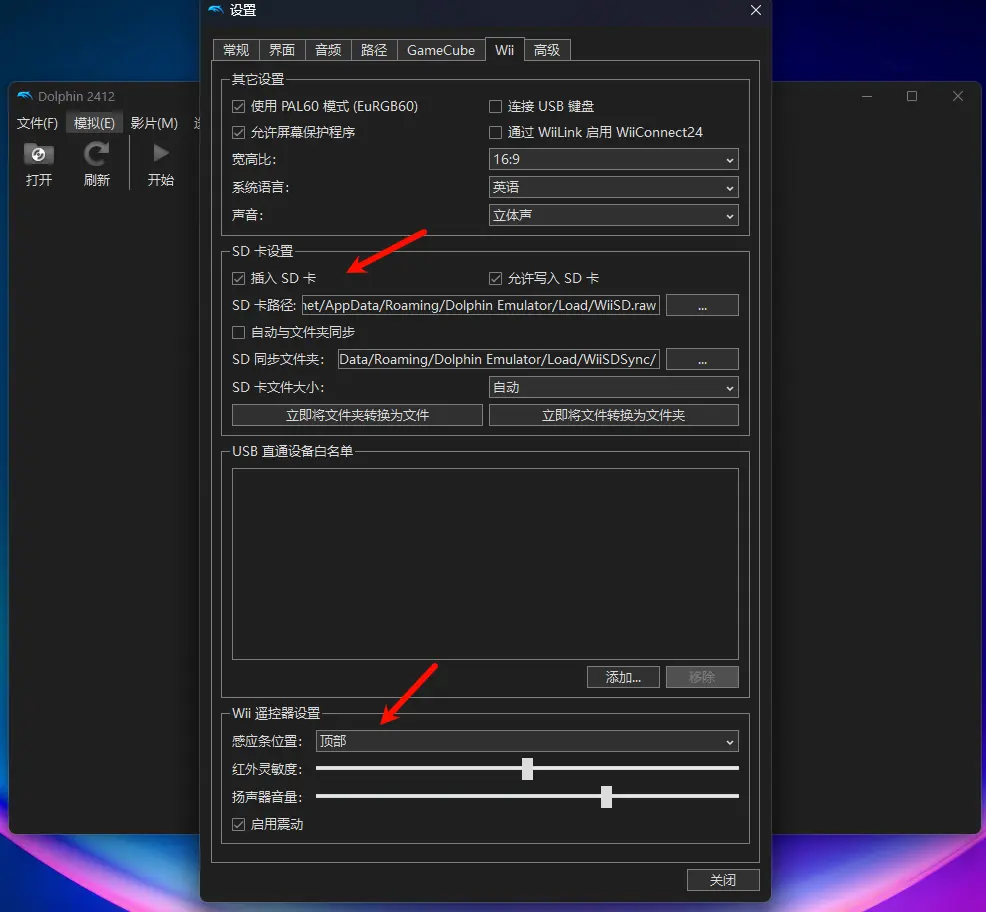Click the Dolphin logo in settings title bar
This screenshot has height=912, width=986.
click(216, 11)
